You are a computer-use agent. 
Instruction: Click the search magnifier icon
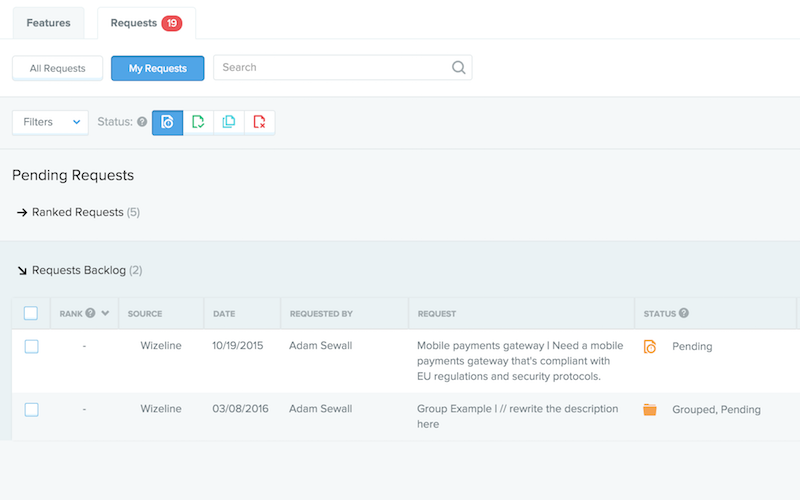coord(458,67)
